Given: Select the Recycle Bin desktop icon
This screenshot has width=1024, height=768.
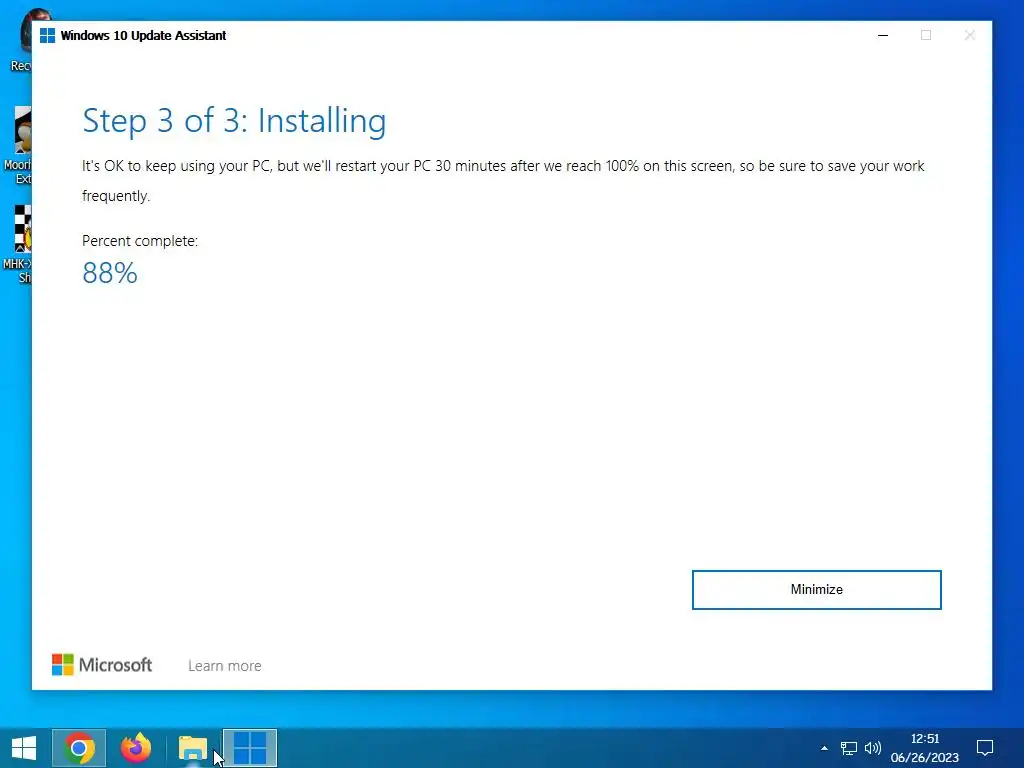Looking at the screenshot, I should point(20,40).
